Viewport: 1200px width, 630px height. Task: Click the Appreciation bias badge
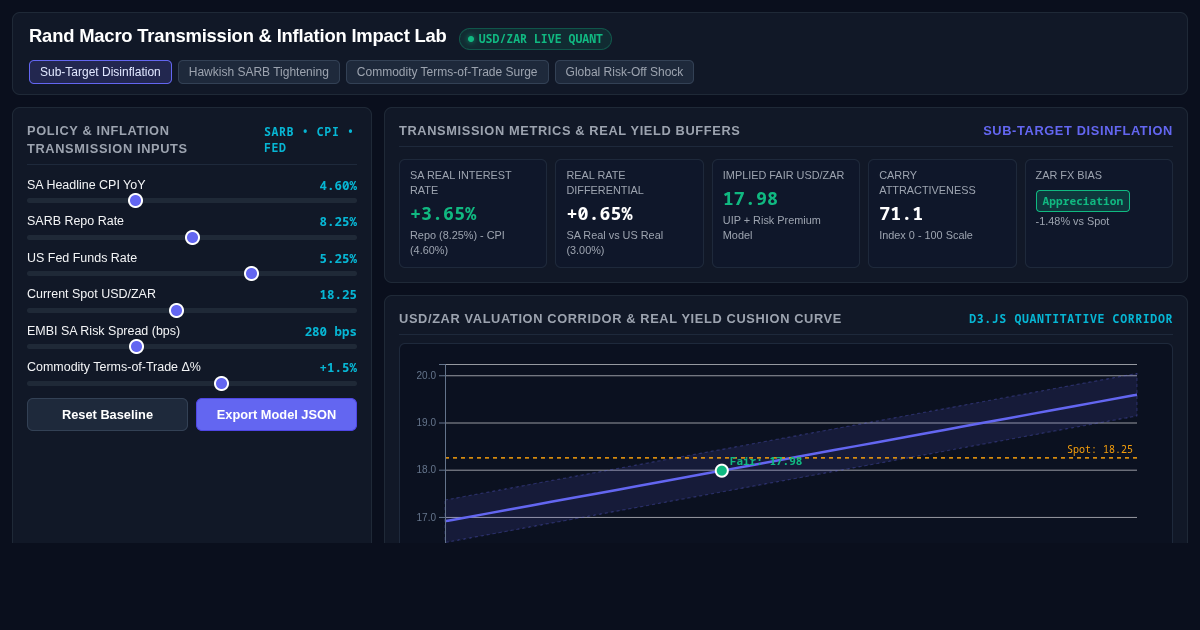[x=1083, y=201]
